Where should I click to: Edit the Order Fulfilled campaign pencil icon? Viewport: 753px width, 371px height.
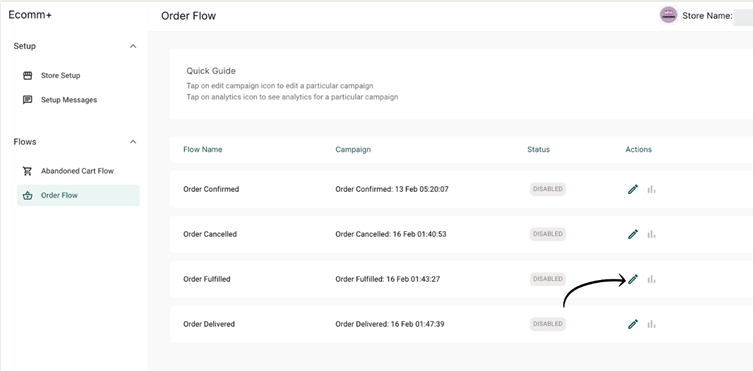(633, 279)
